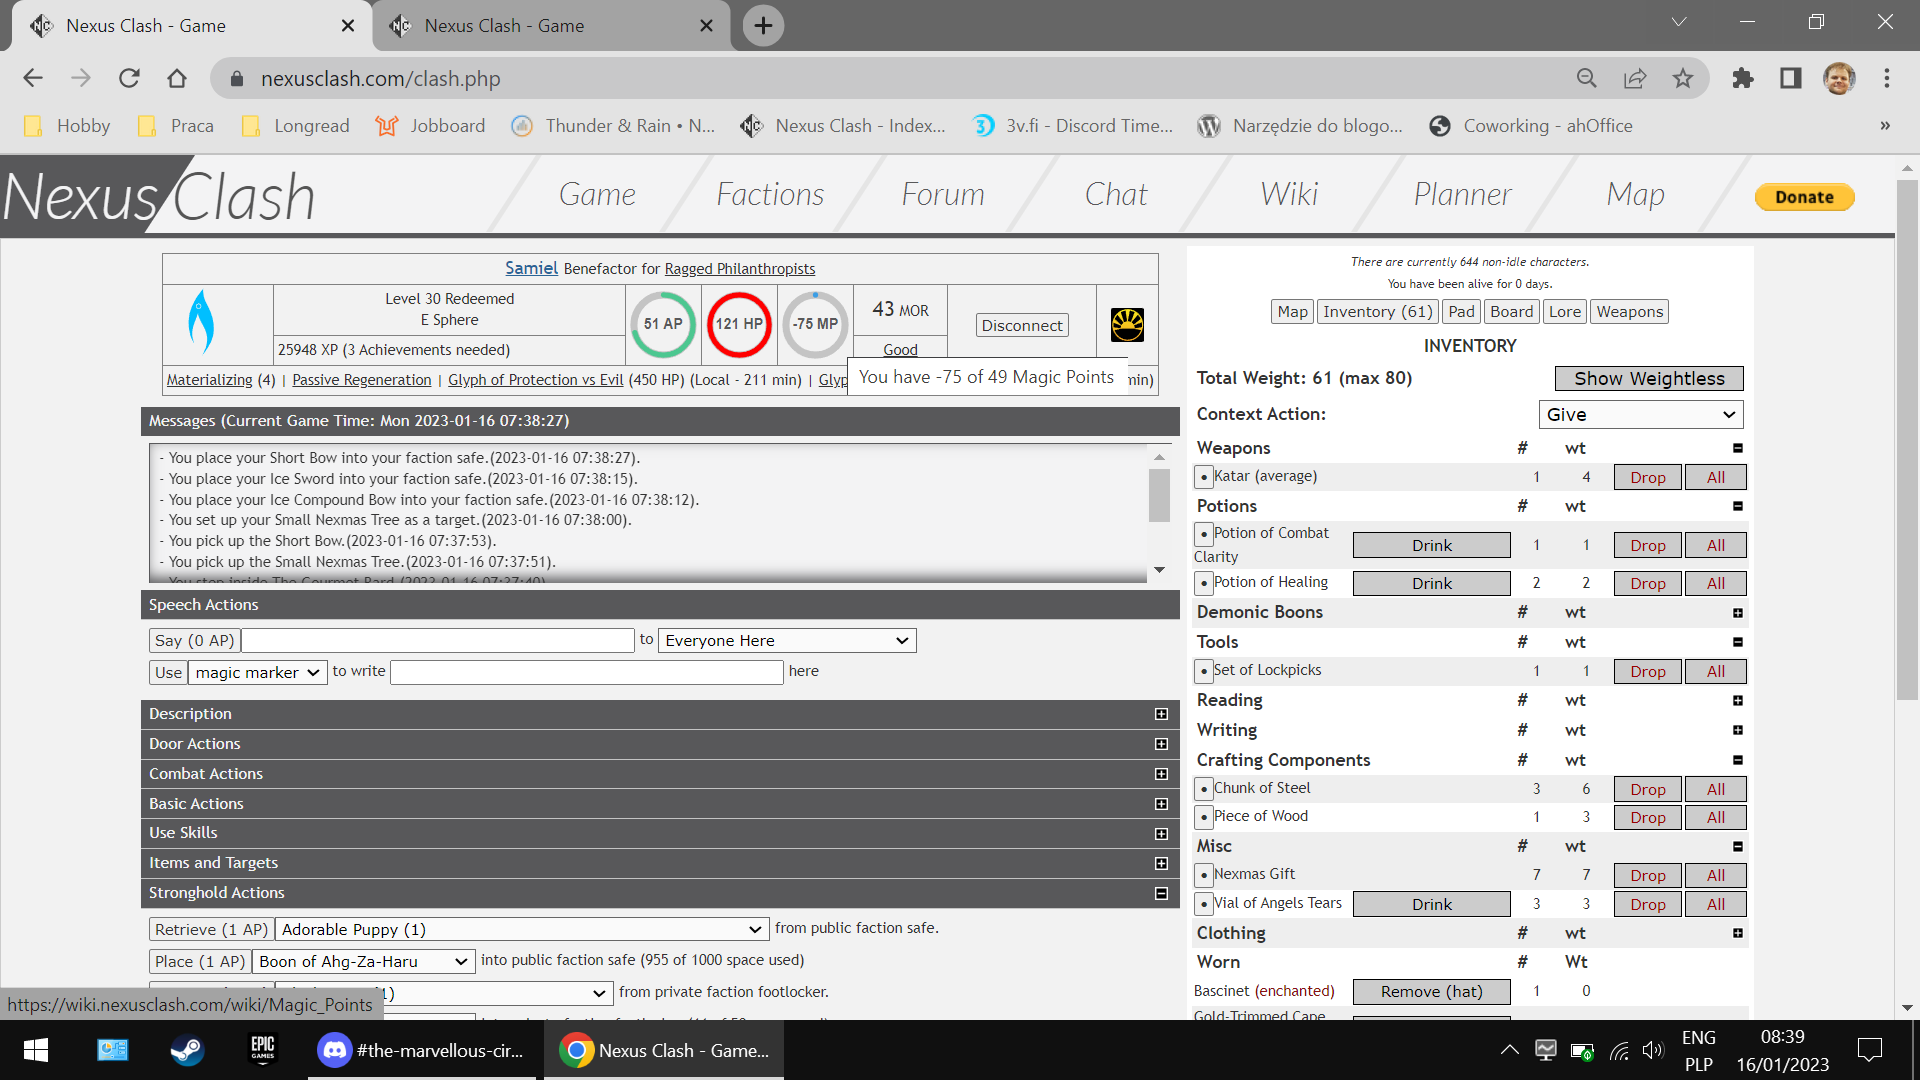The width and height of the screenshot is (1920, 1080).
Task: Show more bookmarks chevron
Action: 1885,126
